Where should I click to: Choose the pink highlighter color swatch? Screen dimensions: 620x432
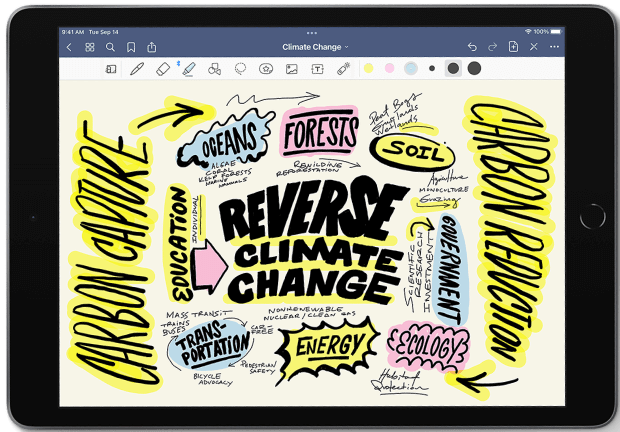point(389,69)
